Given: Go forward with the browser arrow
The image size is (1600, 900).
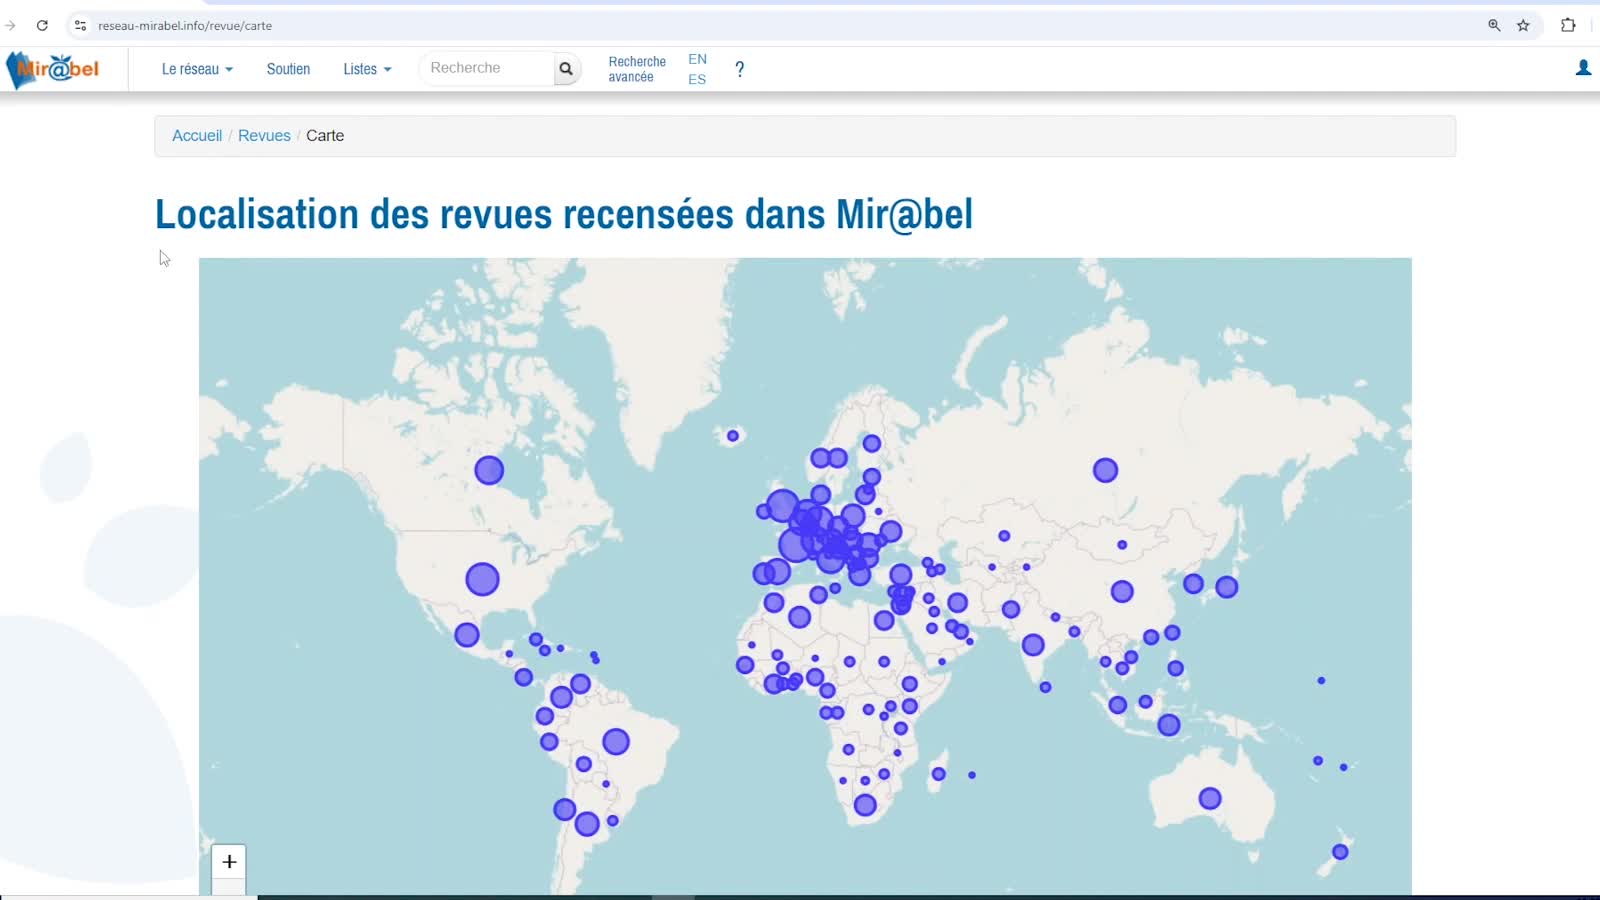Looking at the screenshot, I should pyautogui.click(x=10, y=25).
